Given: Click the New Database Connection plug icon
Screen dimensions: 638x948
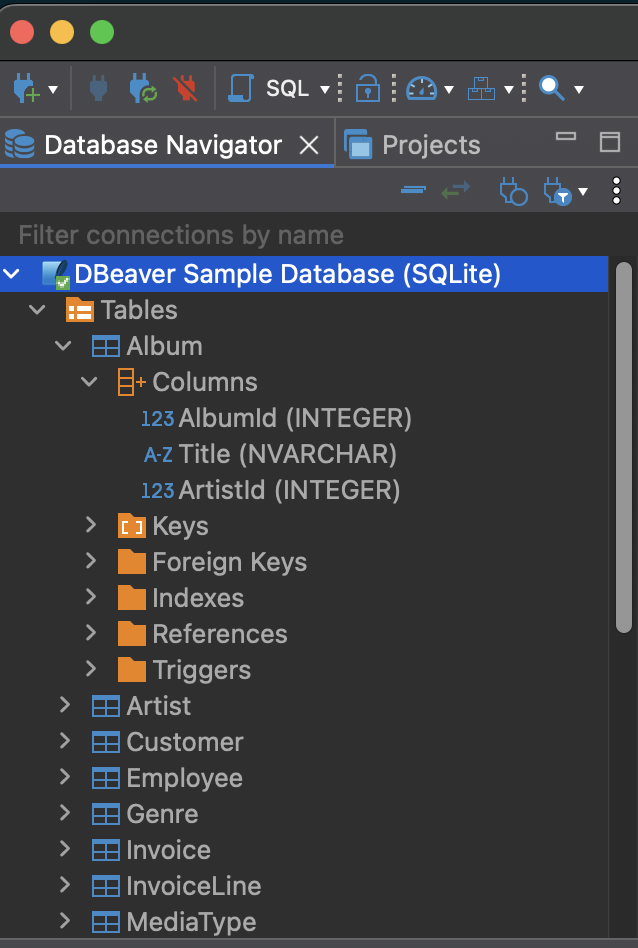Looking at the screenshot, I should pyautogui.click(x=24, y=89).
